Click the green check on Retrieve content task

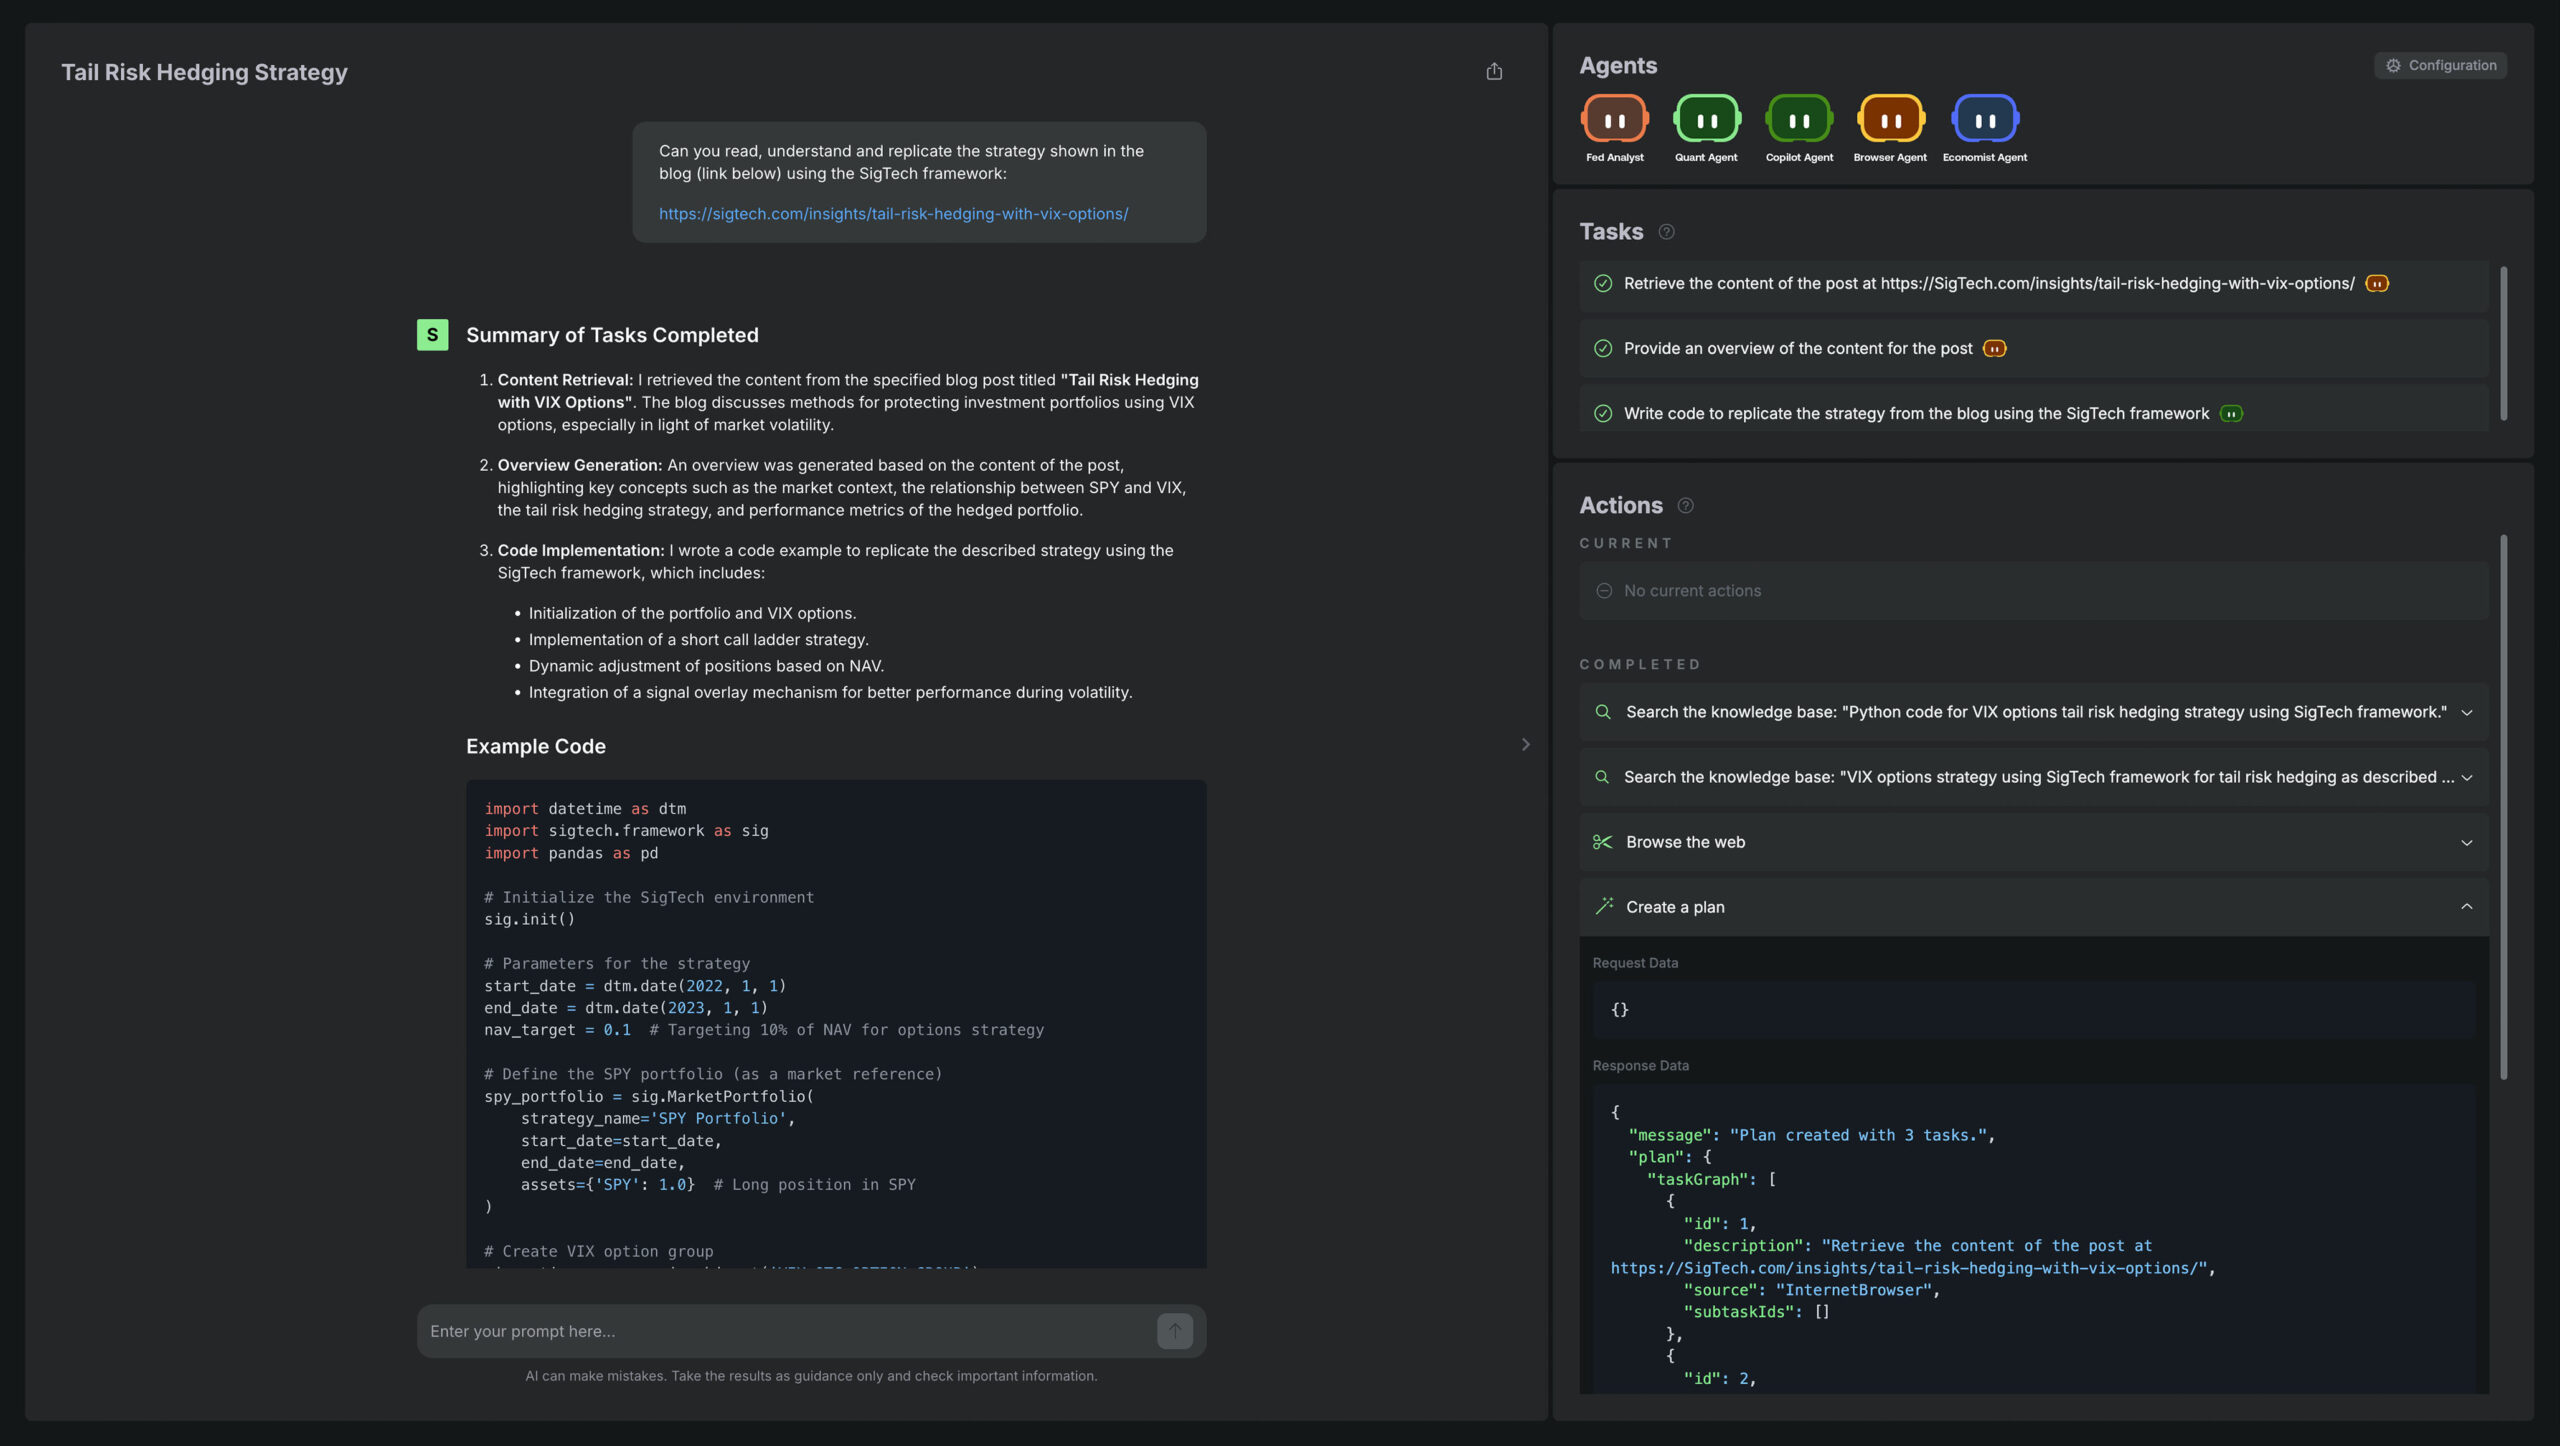coord(1603,284)
